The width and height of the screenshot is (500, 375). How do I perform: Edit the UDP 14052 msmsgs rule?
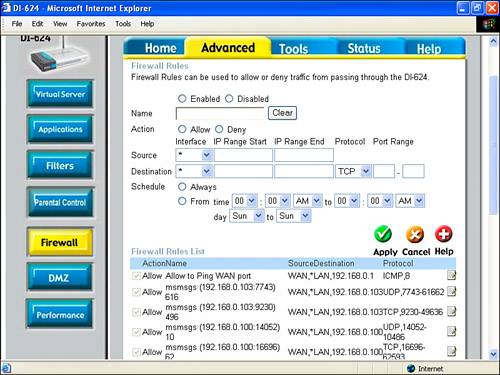pos(451,331)
